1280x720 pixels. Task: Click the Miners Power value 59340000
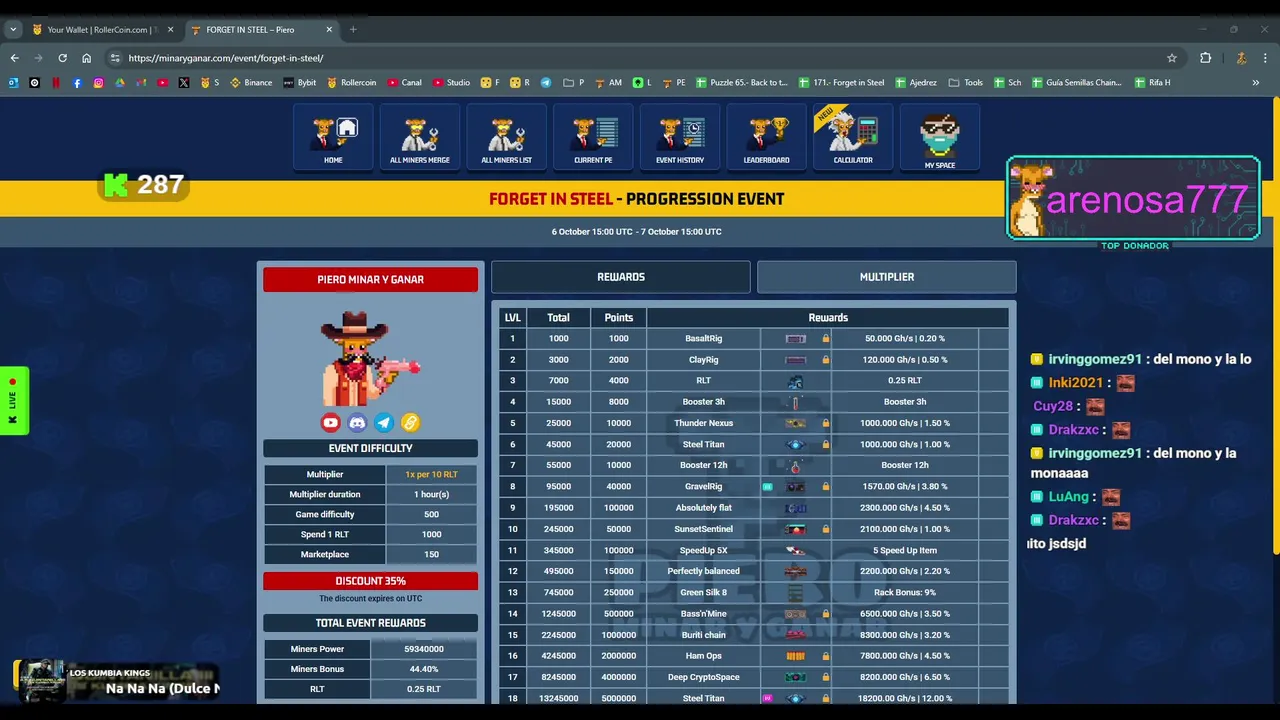tap(424, 649)
